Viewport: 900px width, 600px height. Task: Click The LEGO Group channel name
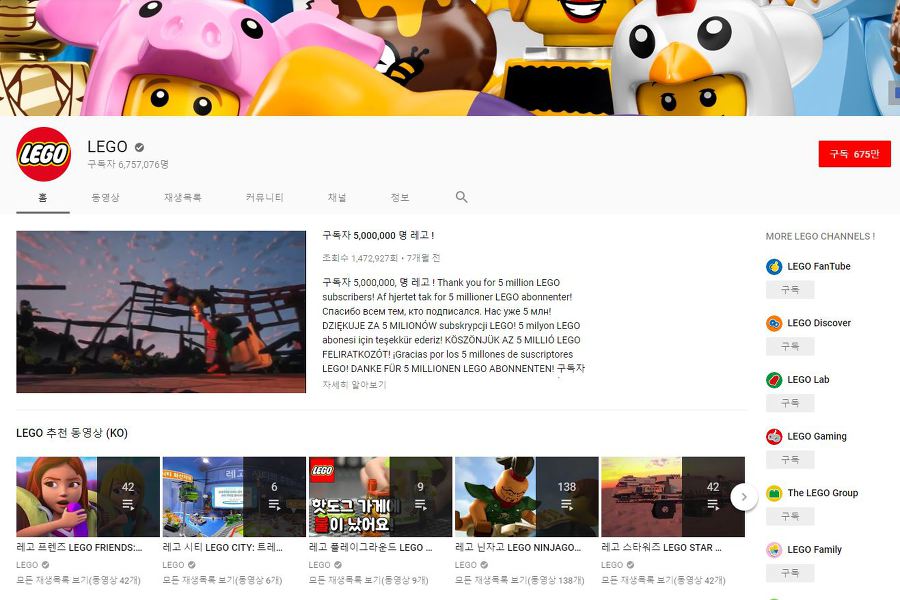(x=823, y=493)
